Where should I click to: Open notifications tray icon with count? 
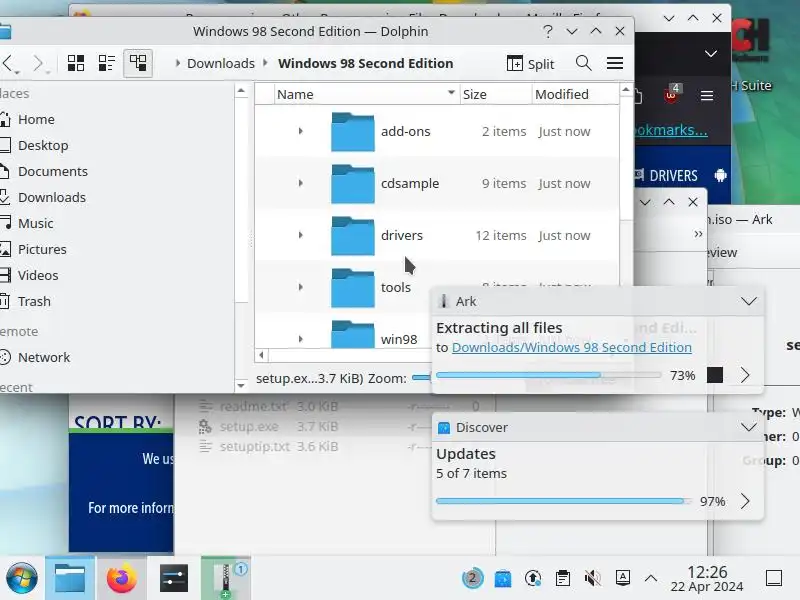pyautogui.click(x=472, y=578)
